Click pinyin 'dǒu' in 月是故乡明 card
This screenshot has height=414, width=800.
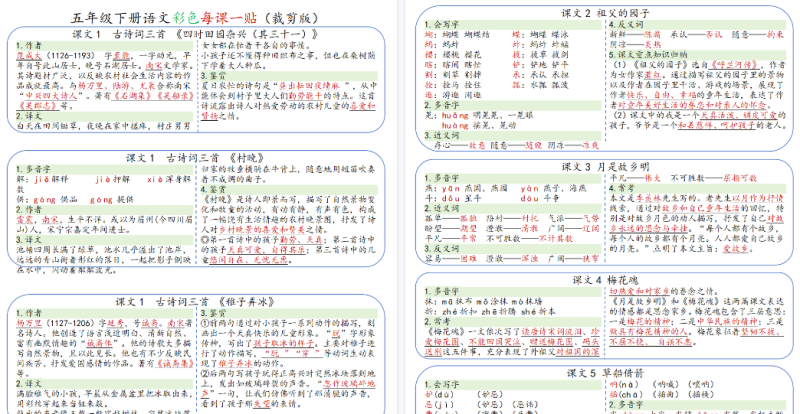[x=451, y=198]
